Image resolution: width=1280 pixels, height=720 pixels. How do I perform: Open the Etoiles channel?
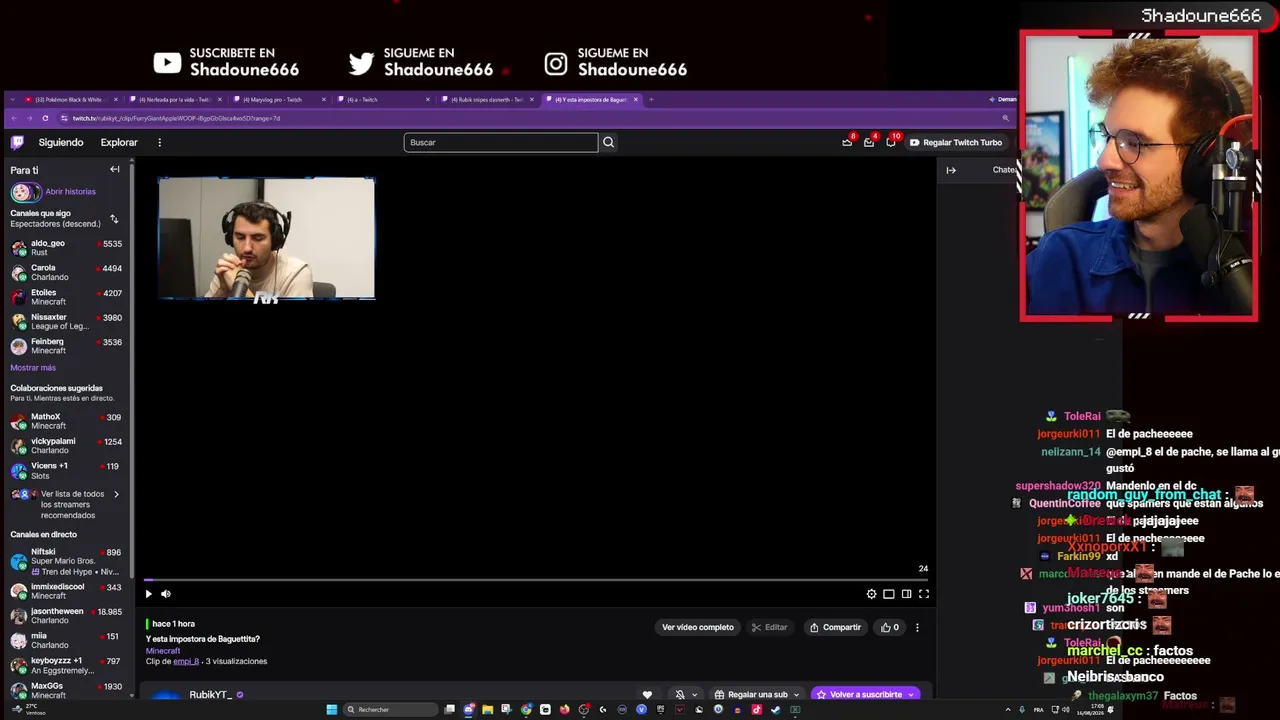pos(66,297)
